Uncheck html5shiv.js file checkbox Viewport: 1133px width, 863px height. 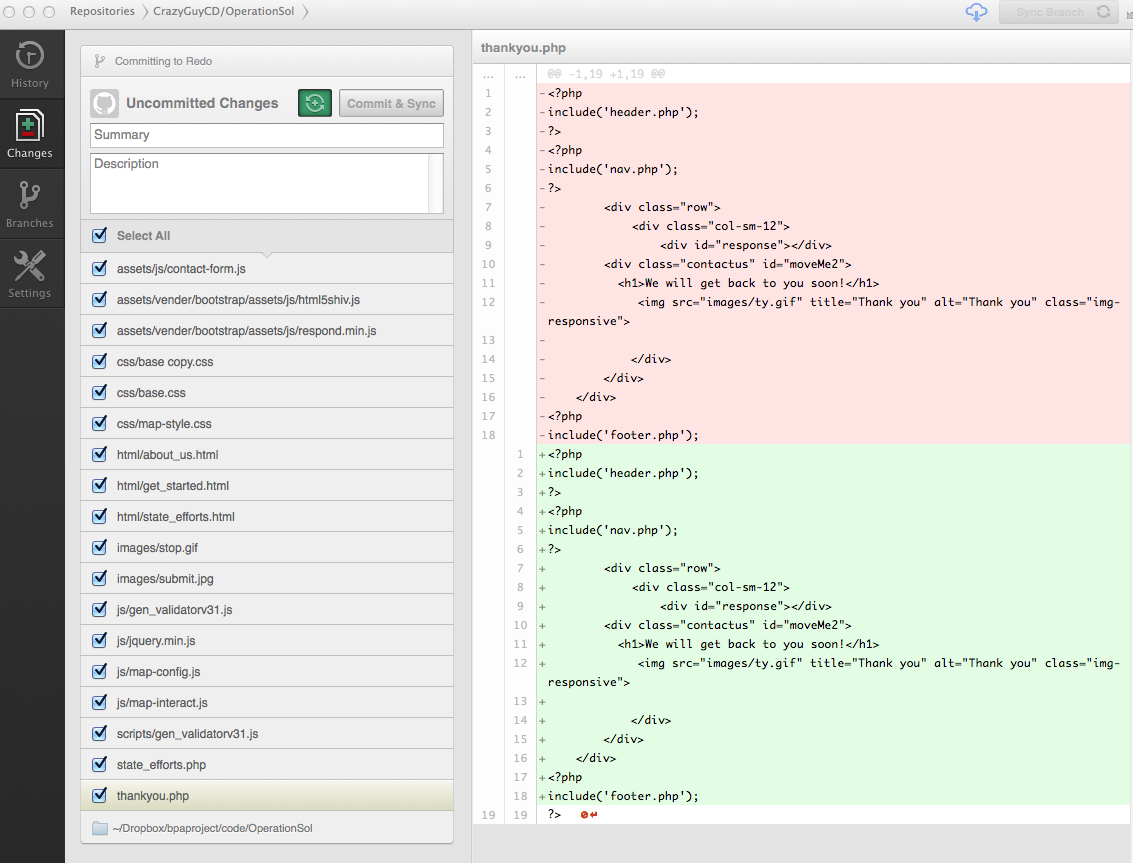(x=100, y=300)
